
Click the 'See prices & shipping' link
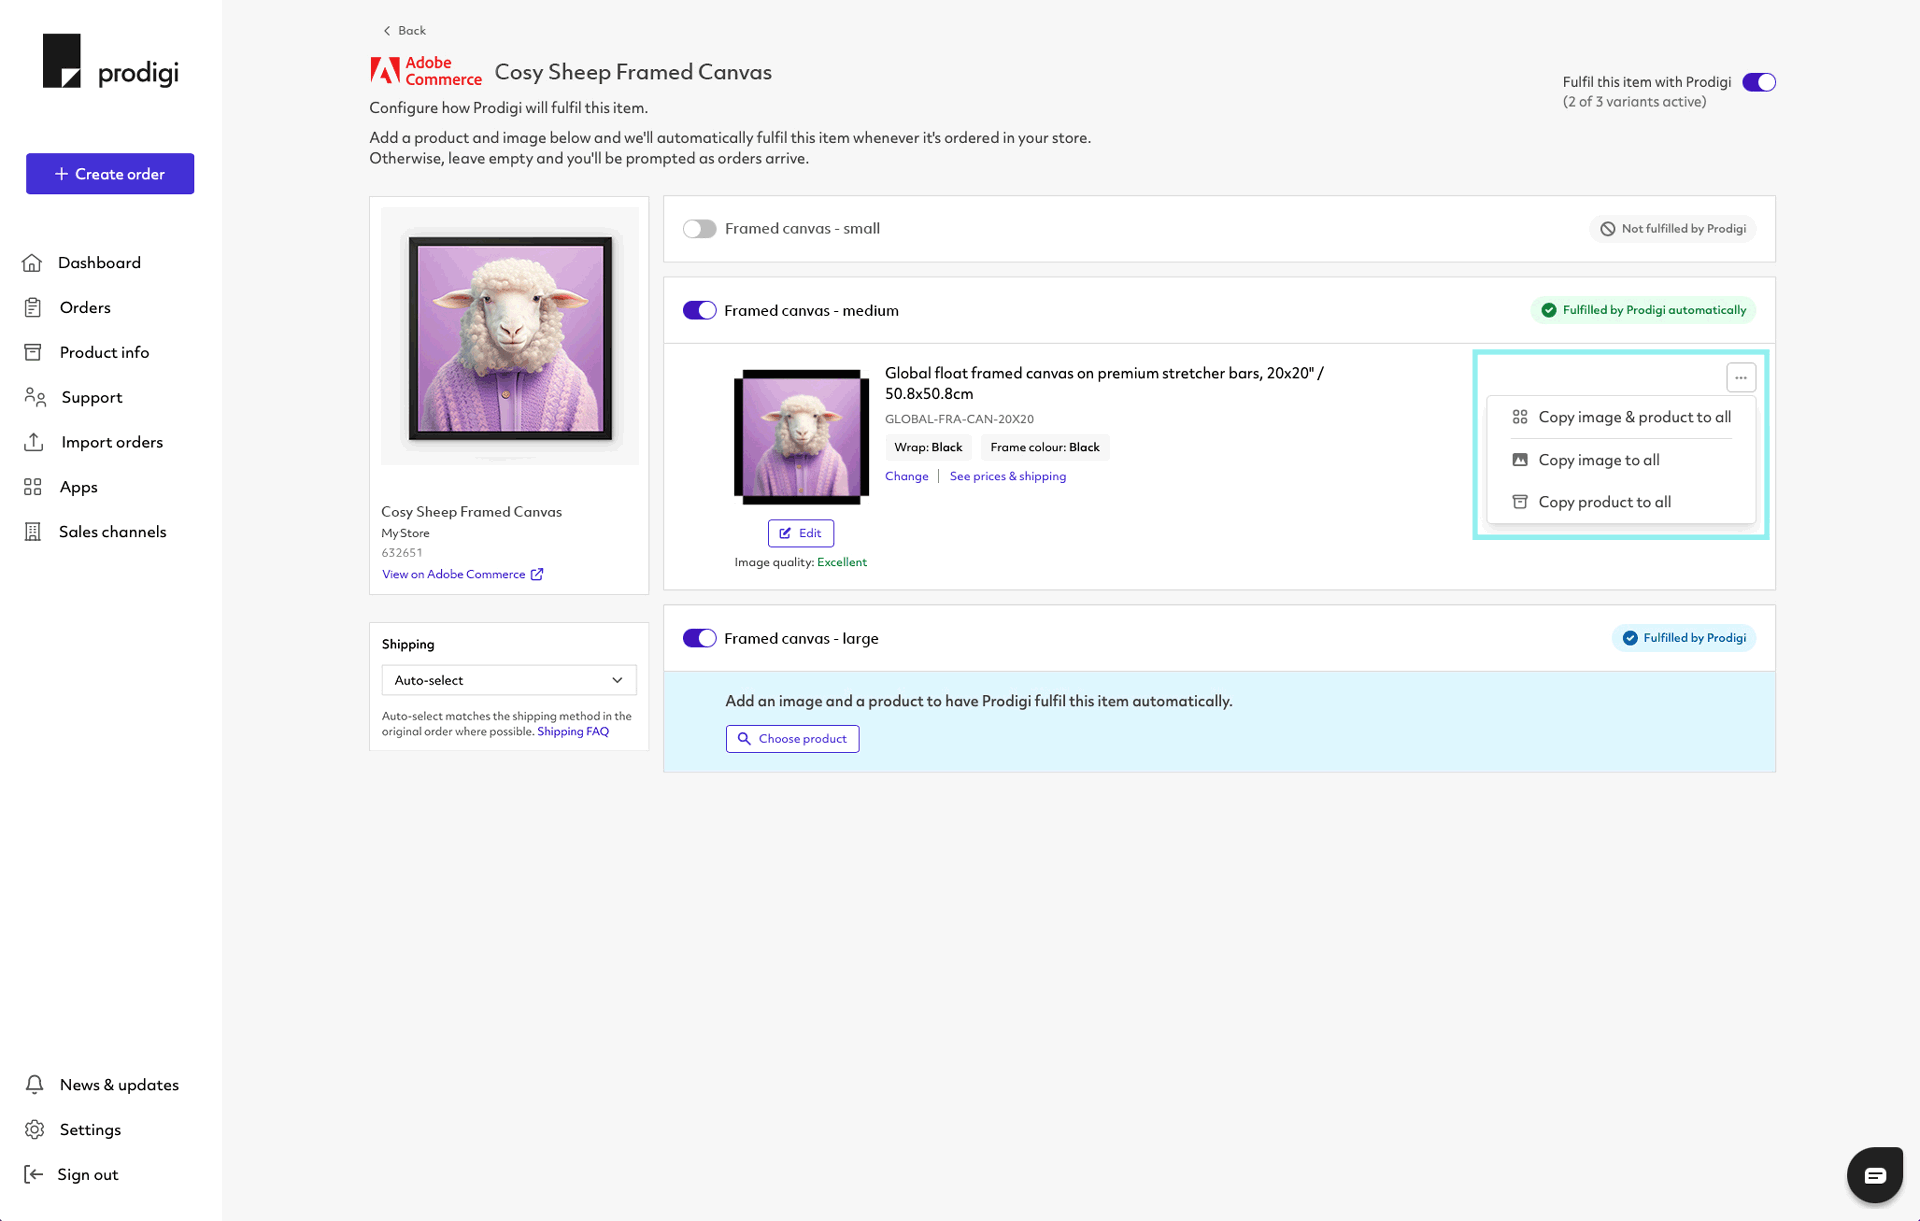1008,476
